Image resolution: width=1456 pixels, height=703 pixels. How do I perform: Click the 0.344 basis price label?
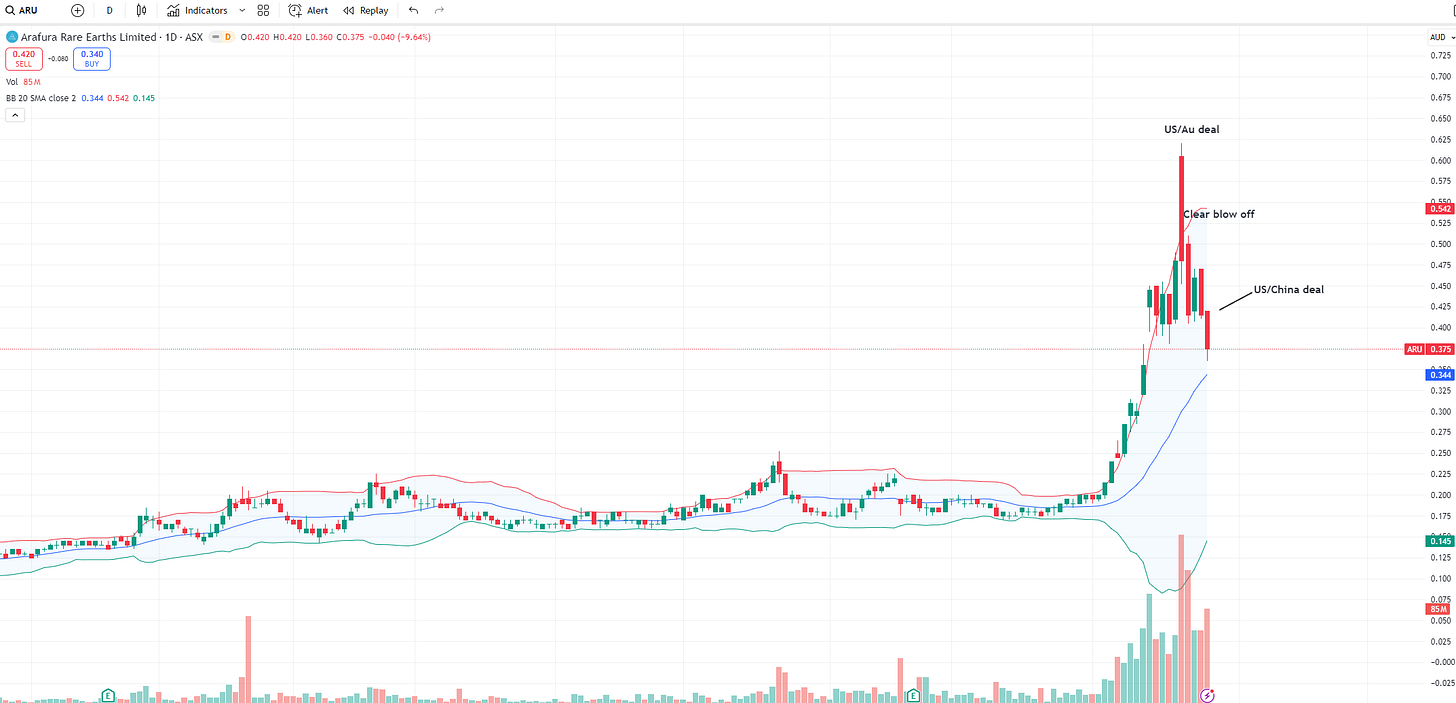click(1440, 375)
